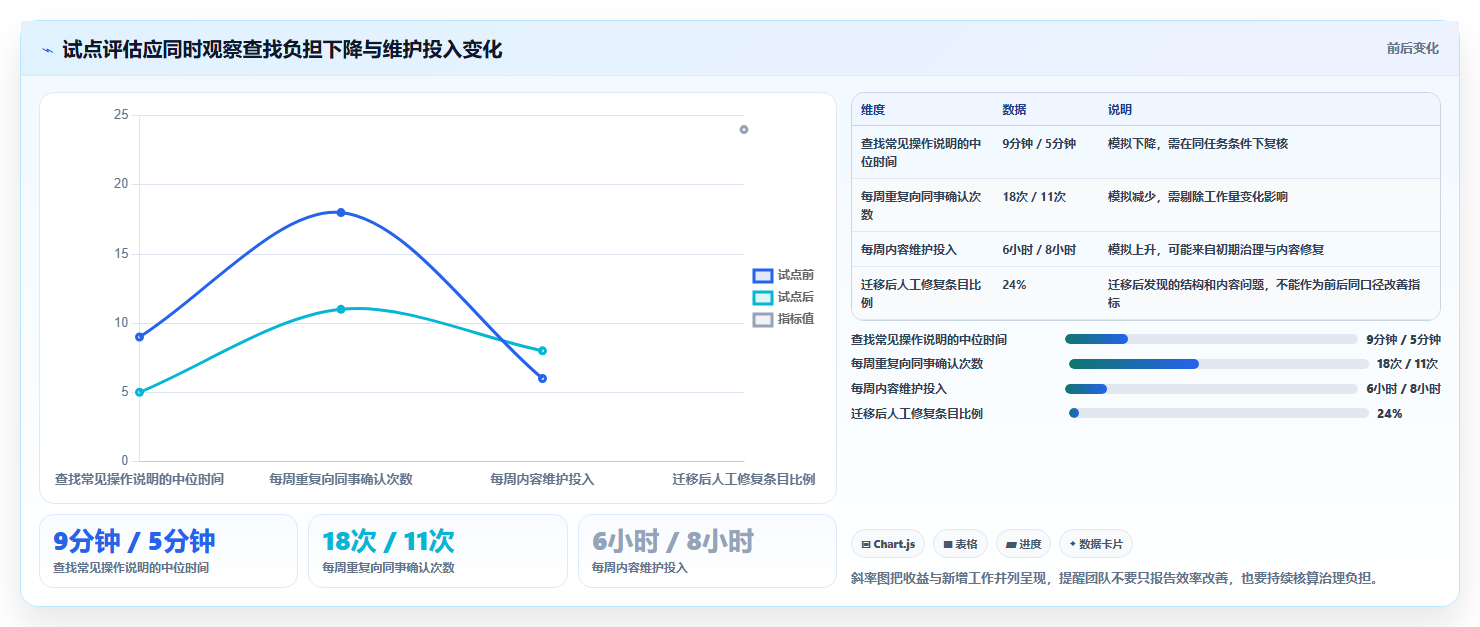Click table row label 迁移后人工修复条目比例

point(920,293)
